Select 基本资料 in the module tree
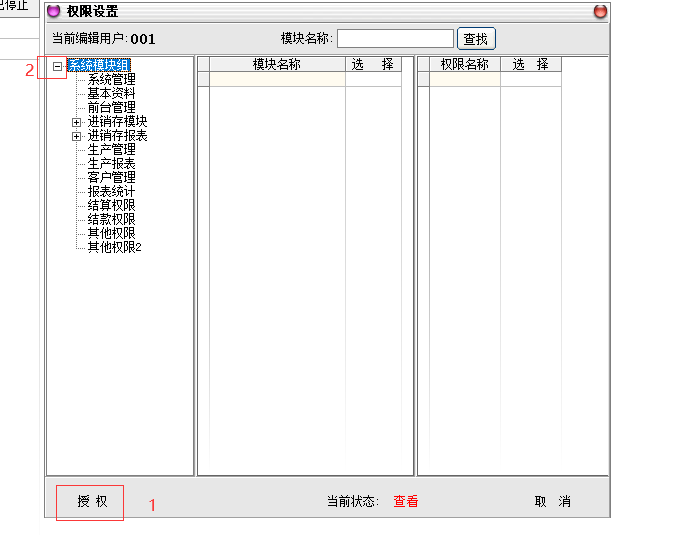The width and height of the screenshot is (678, 535). pos(111,93)
